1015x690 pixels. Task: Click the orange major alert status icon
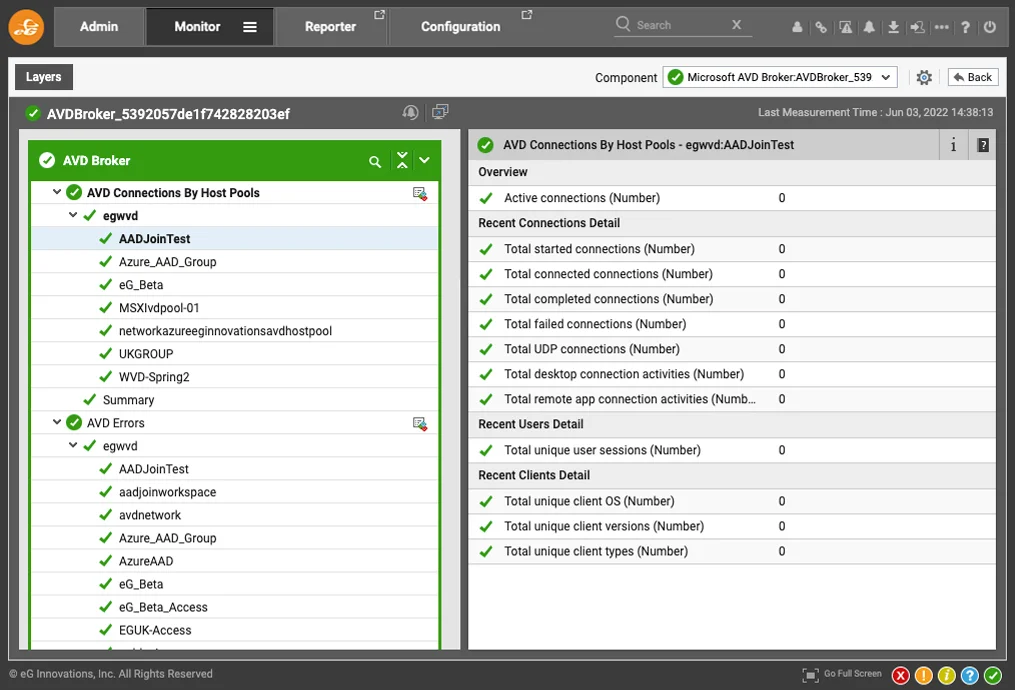[924, 675]
